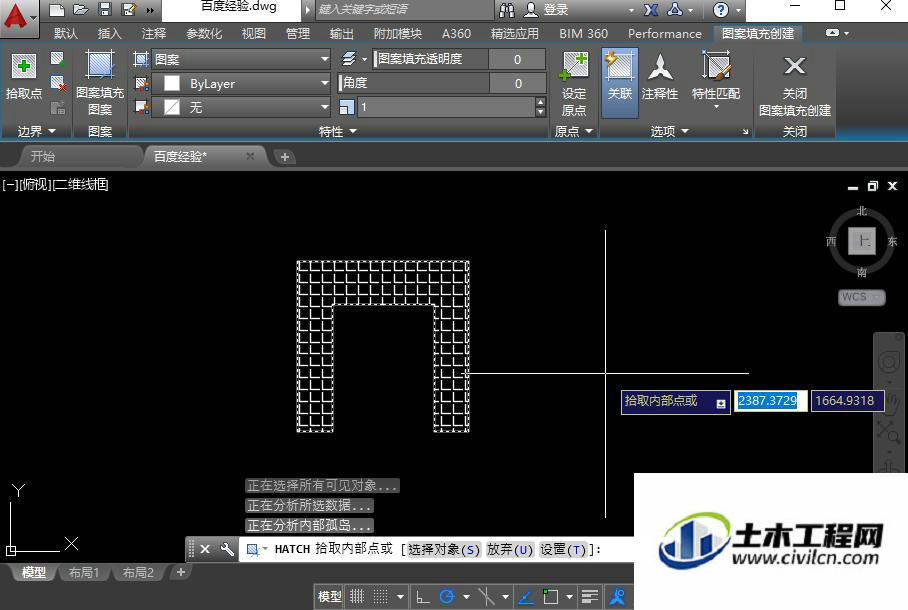Open the 视图 (View) ribbon tab
The image size is (908, 610).
(x=254, y=34)
